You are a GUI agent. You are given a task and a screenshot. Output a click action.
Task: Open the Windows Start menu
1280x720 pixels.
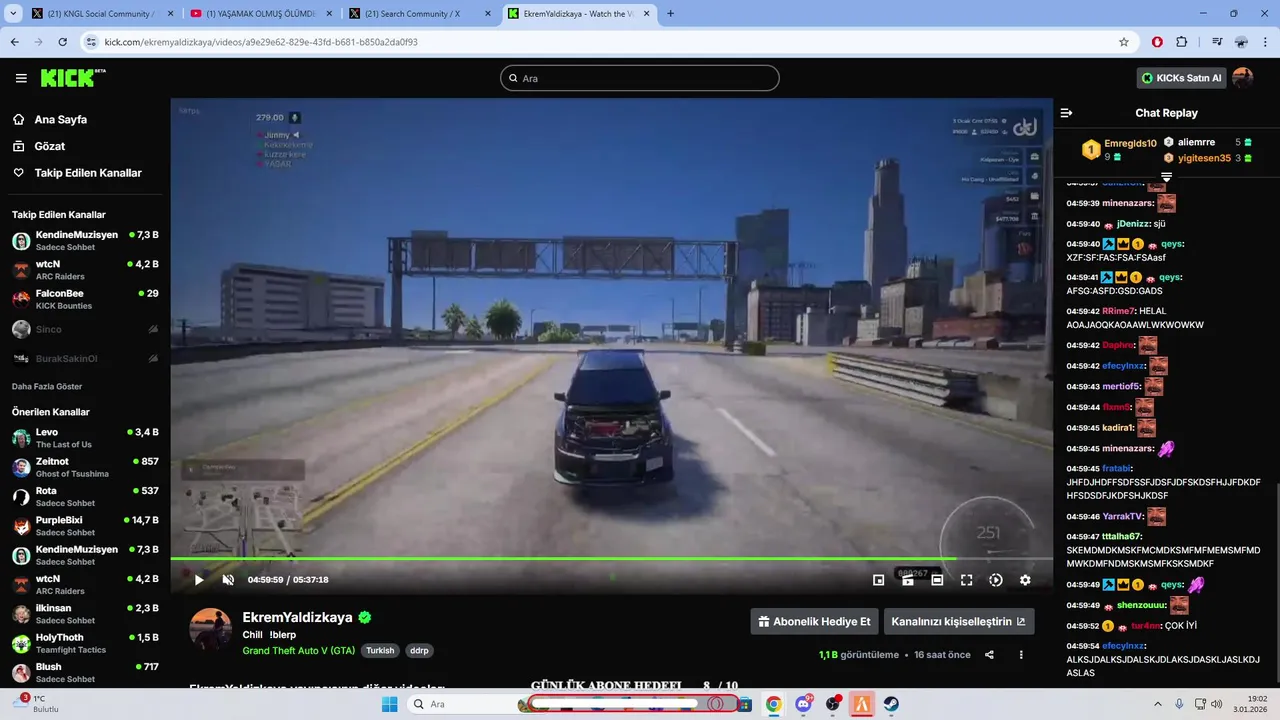(389, 704)
